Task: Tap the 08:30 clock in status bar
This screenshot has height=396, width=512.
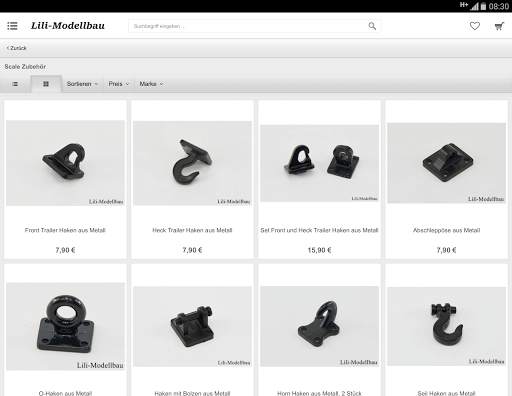Action: 499,6
